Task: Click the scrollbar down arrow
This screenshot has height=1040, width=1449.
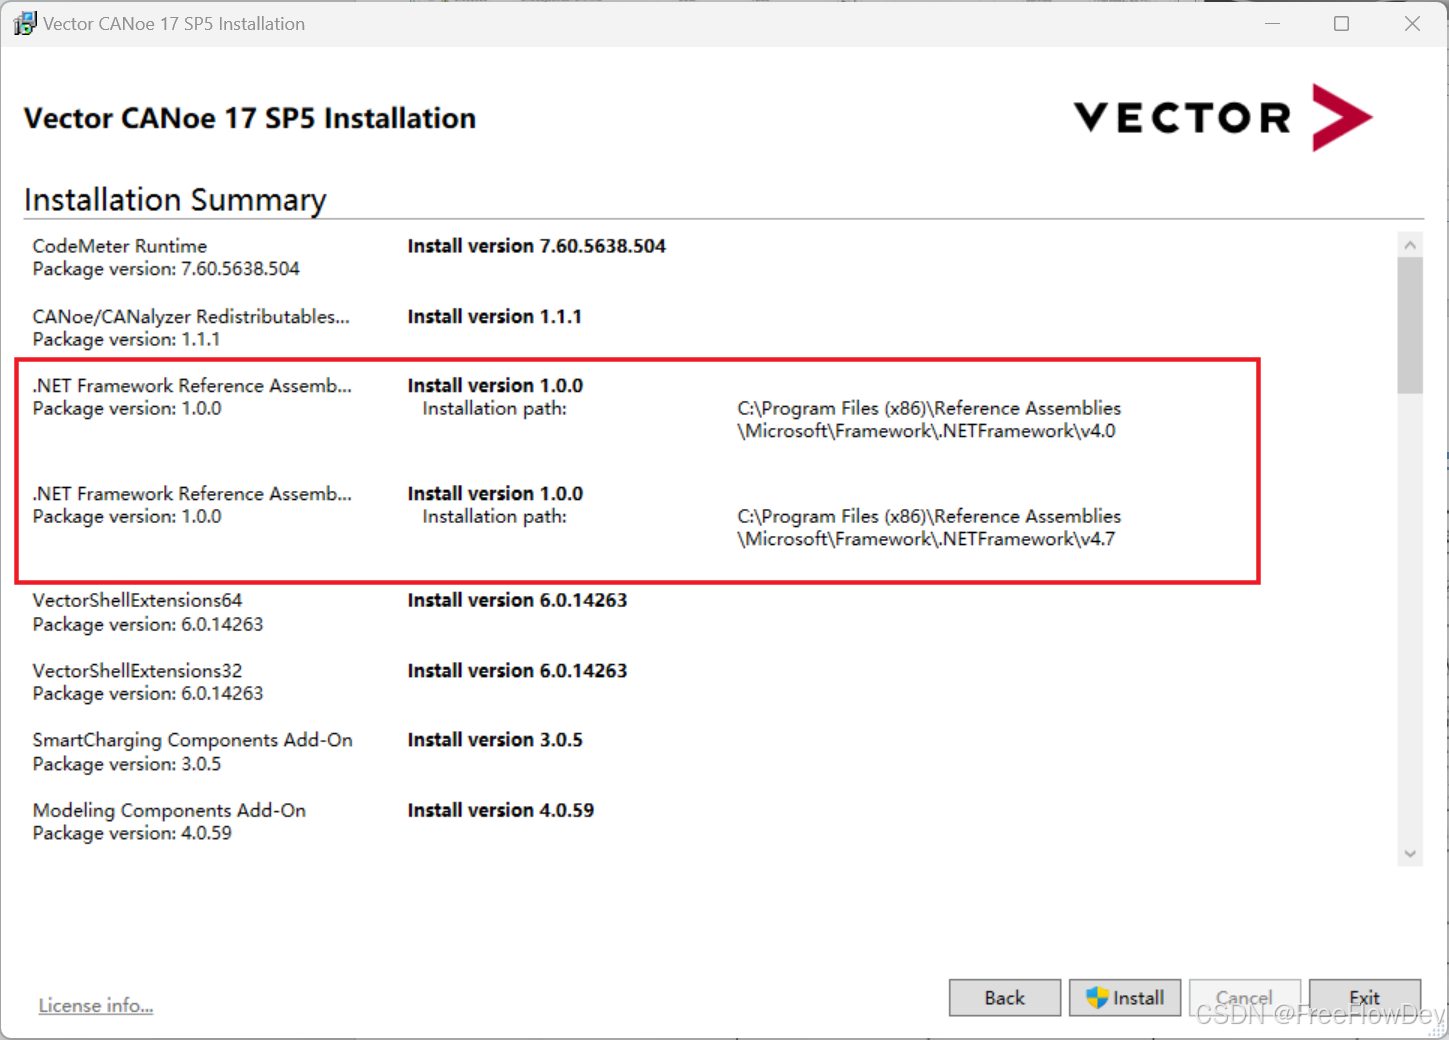Action: tap(1410, 854)
